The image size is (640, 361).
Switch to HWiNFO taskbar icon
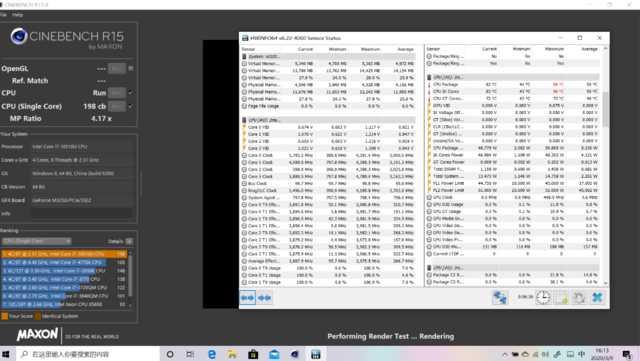click(316, 354)
